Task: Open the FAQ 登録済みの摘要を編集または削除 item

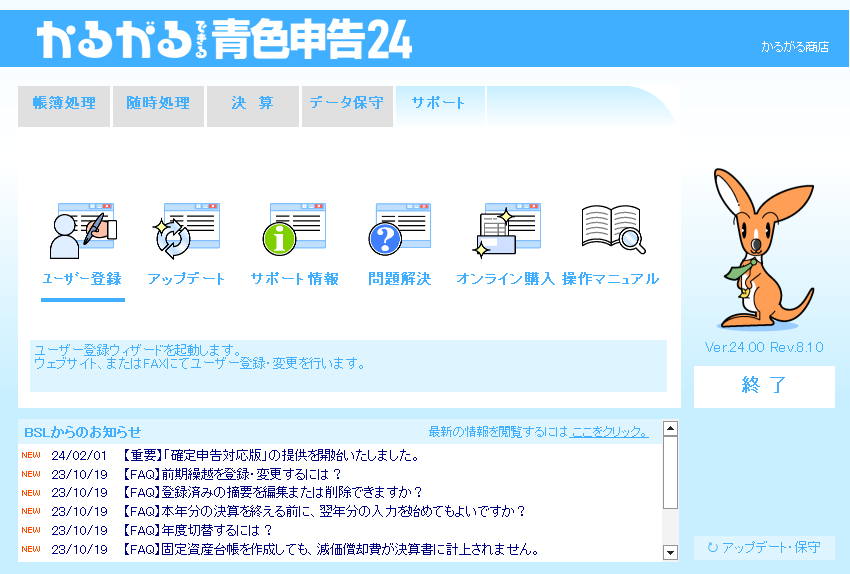Action: pyautogui.click(x=272, y=493)
